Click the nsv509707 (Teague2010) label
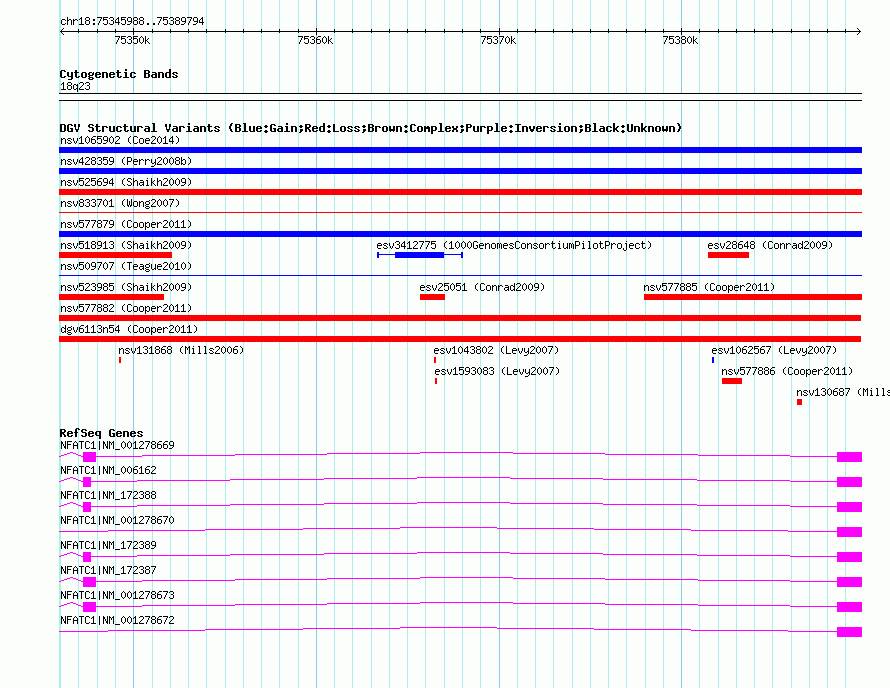 click(x=126, y=266)
